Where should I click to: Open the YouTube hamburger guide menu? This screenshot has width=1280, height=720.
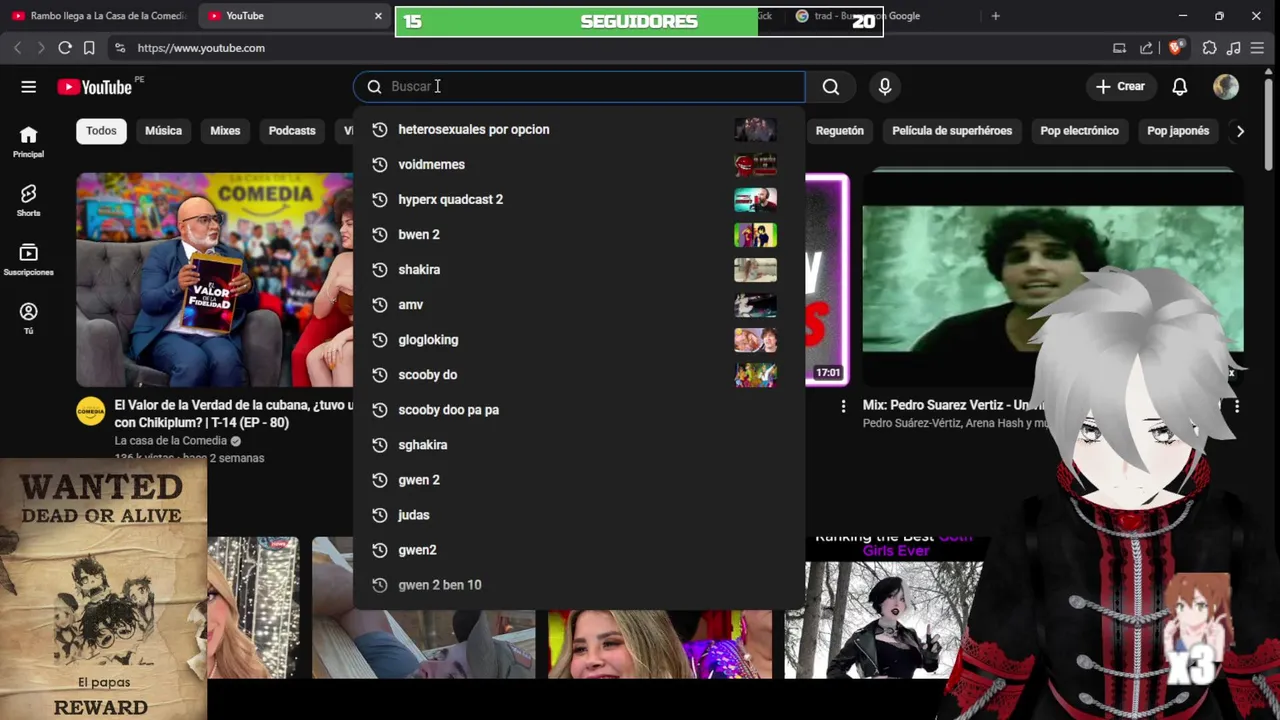[28, 87]
